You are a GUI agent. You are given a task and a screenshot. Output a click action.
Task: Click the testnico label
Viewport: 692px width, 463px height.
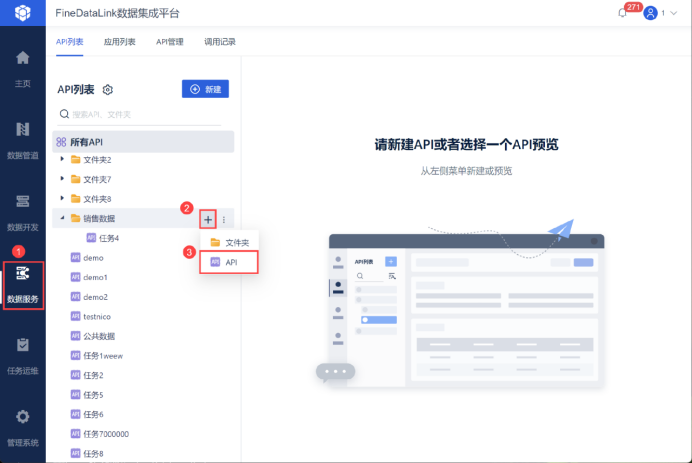[x=97, y=316]
